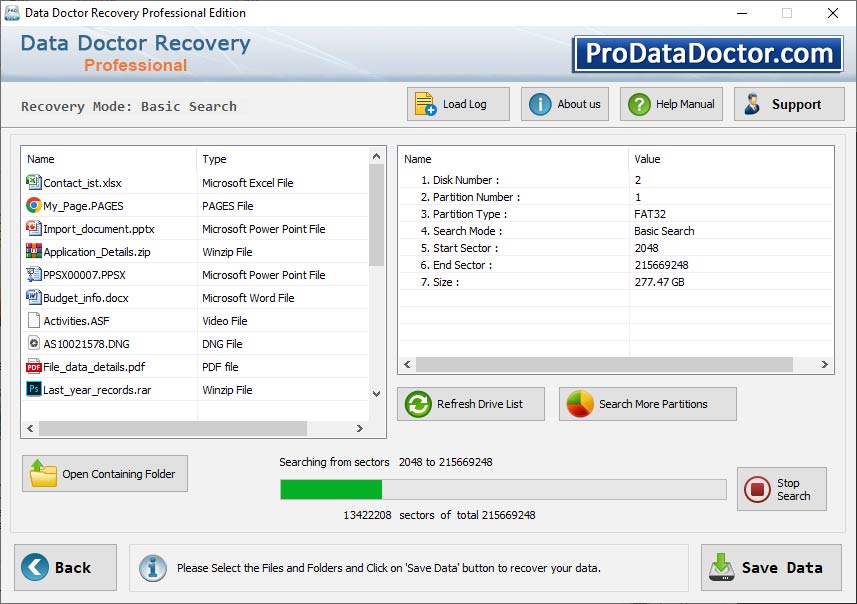Screen dimensions: 857x604
Task: Click the About us option
Action: click(x=564, y=103)
